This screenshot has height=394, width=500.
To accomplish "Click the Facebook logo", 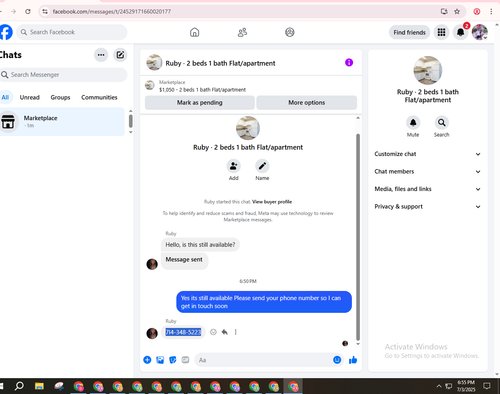I will [x=6, y=32].
